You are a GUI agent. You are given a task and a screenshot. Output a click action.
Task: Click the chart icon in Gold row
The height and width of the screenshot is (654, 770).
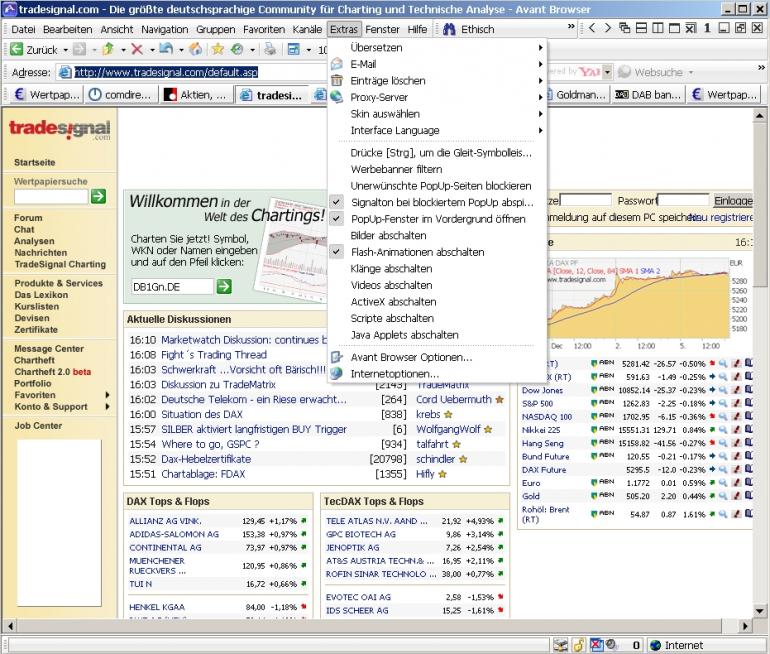[x=736, y=496]
